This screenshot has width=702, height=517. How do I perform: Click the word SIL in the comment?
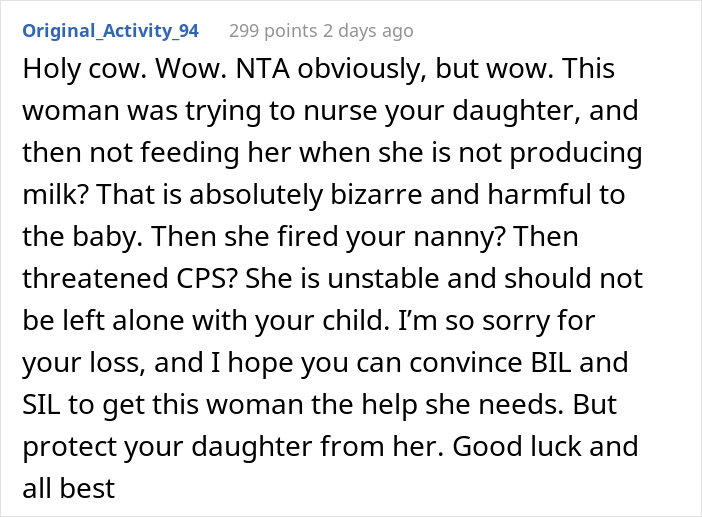pyautogui.click(x=41, y=404)
